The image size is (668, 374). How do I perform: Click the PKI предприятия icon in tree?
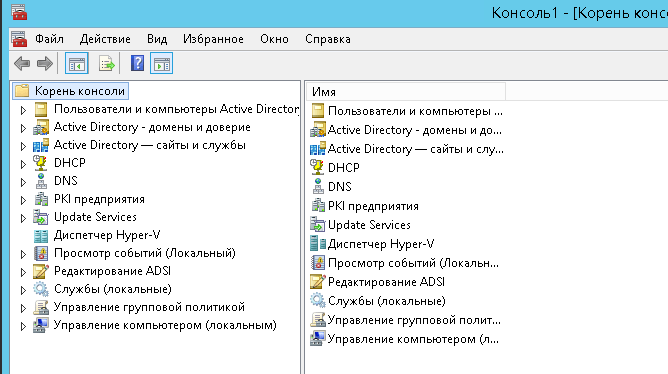point(41,199)
